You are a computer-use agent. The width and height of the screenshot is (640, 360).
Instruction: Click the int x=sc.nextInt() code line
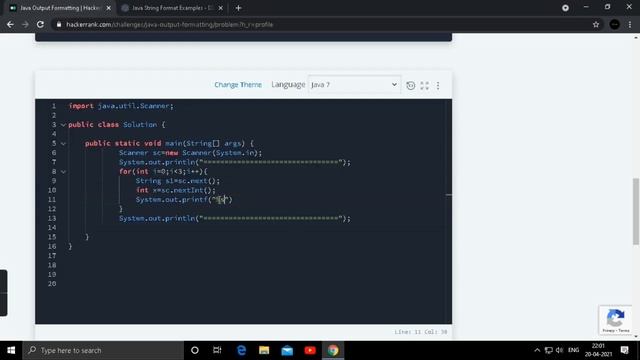(176, 190)
